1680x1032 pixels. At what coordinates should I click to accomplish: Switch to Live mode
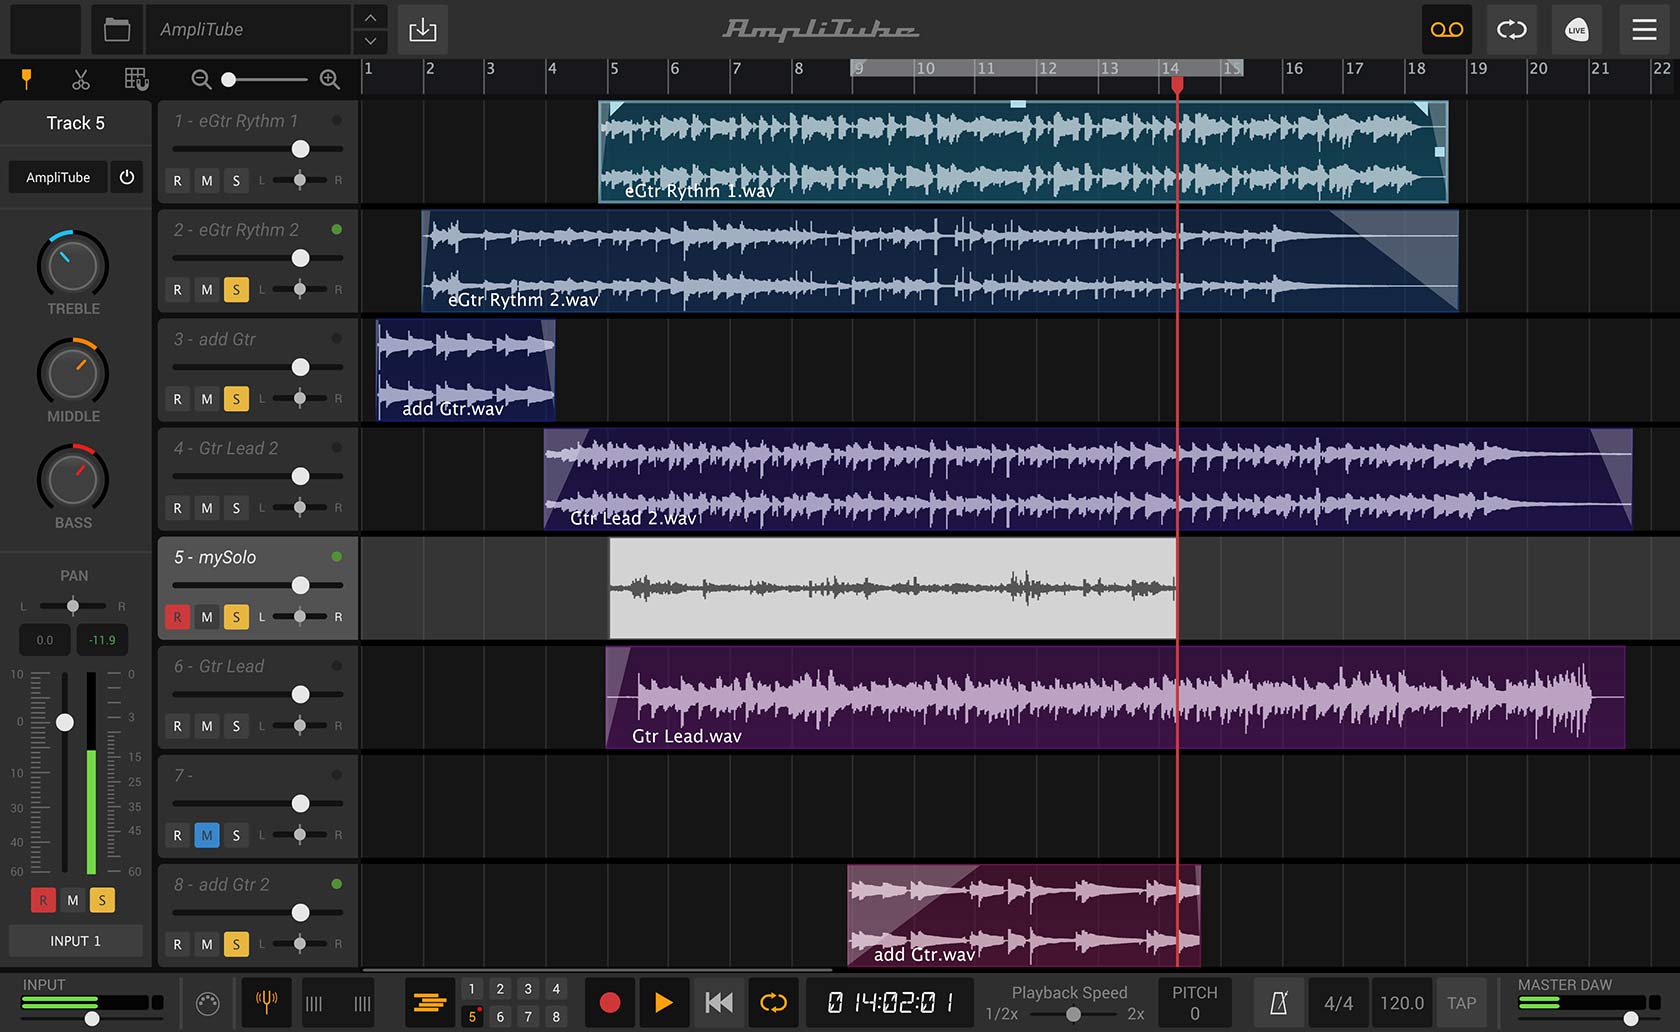tap(1577, 29)
